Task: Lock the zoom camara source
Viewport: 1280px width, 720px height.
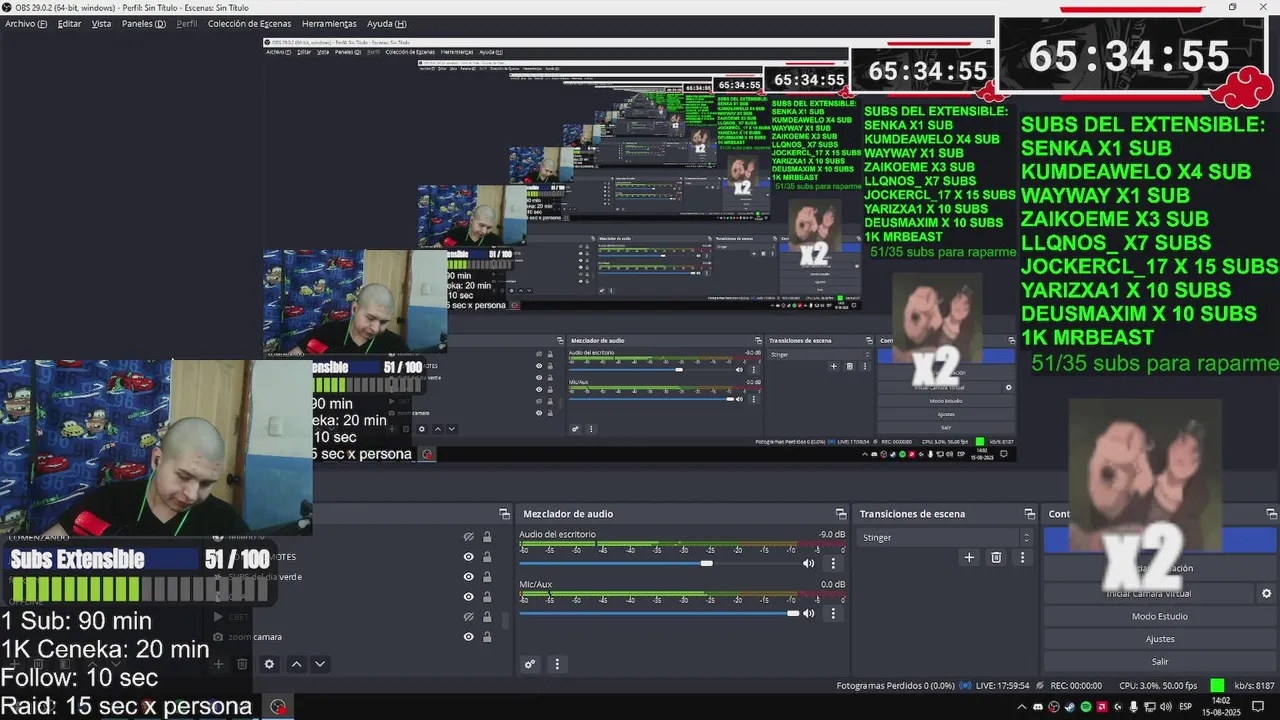Action: 487,637
